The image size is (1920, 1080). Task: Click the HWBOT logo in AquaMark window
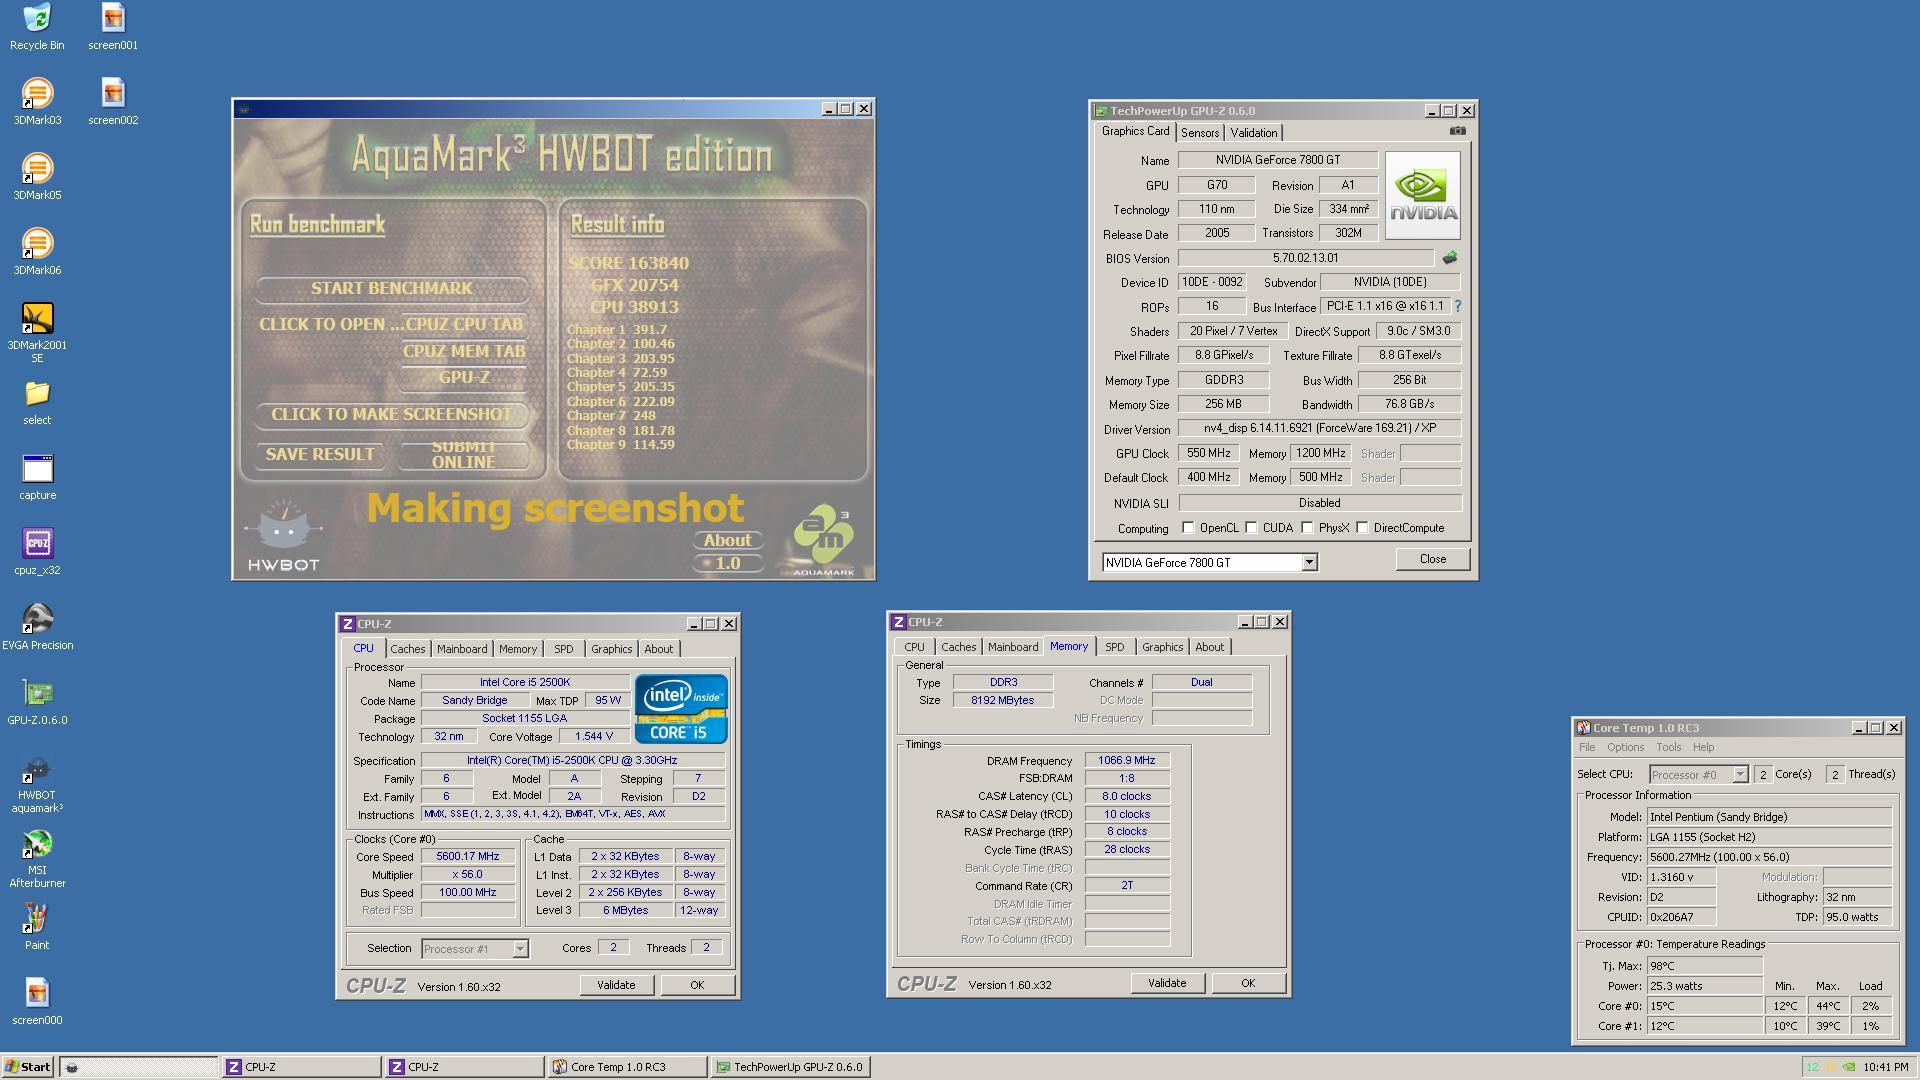283,535
